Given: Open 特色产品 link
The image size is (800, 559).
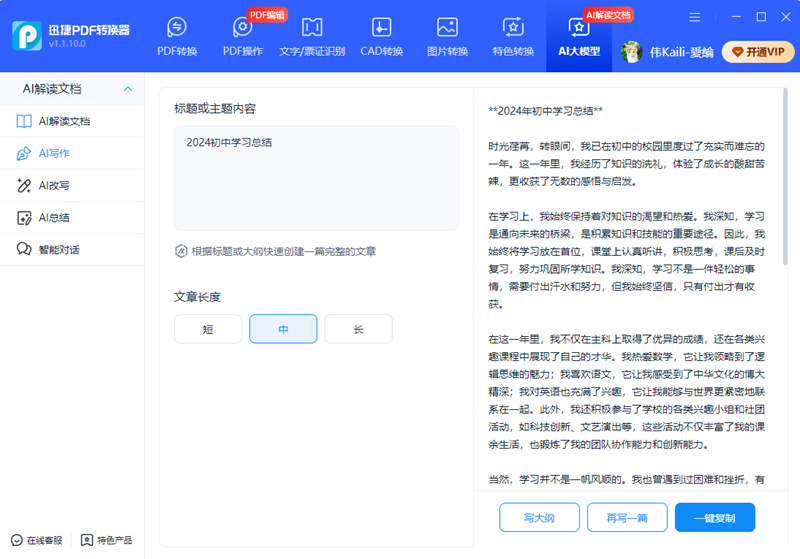Looking at the screenshot, I should pos(107,540).
